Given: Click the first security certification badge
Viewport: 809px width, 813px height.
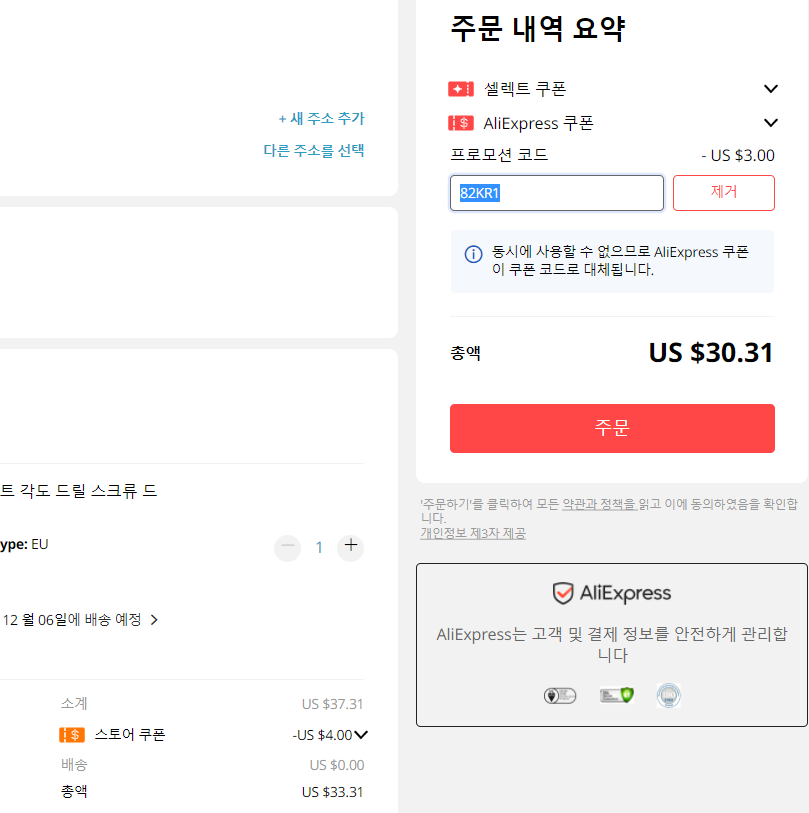Looking at the screenshot, I should point(560,695).
